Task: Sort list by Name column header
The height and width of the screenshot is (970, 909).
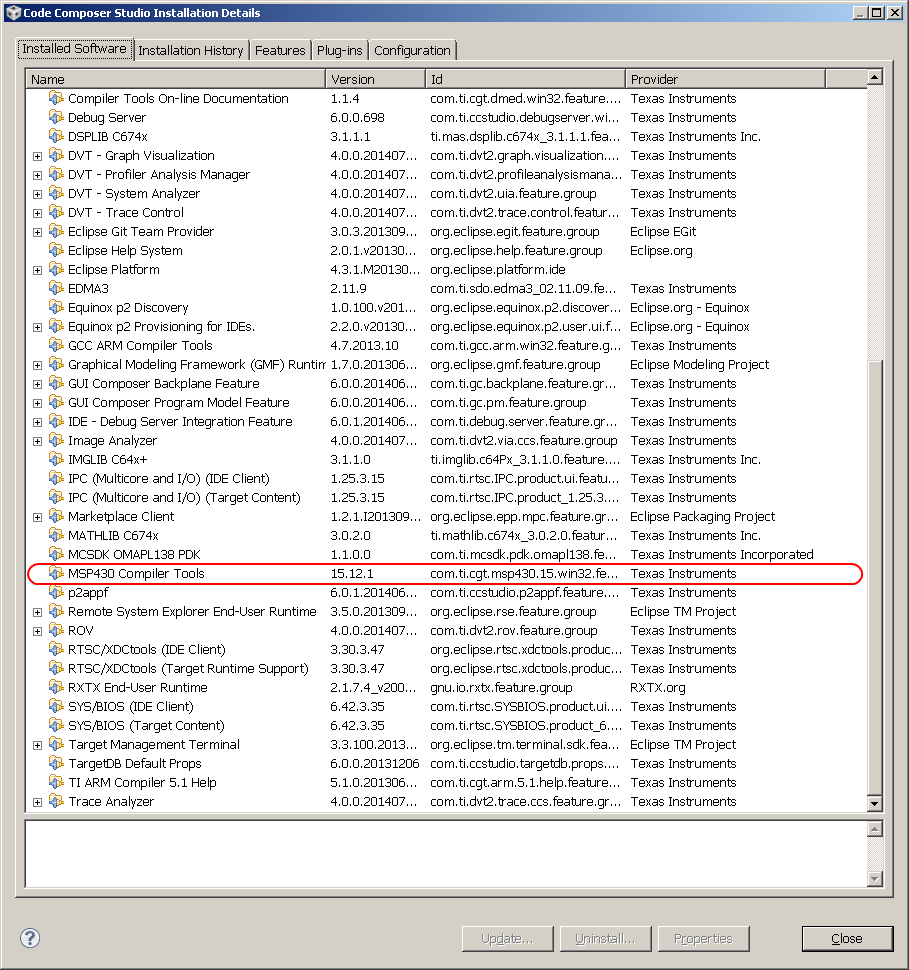Action: 176,79
